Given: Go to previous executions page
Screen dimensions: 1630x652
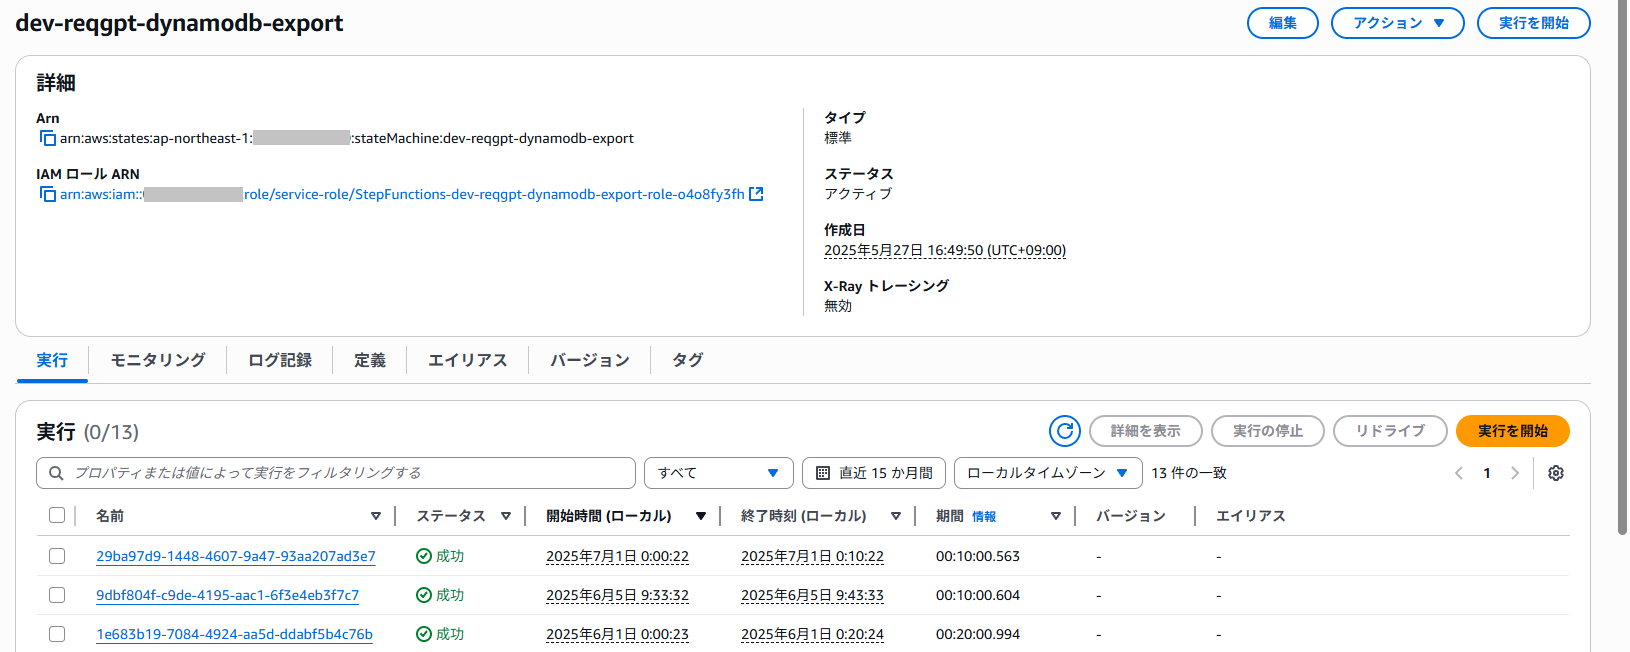Looking at the screenshot, I should click(x=1459, y=473).
